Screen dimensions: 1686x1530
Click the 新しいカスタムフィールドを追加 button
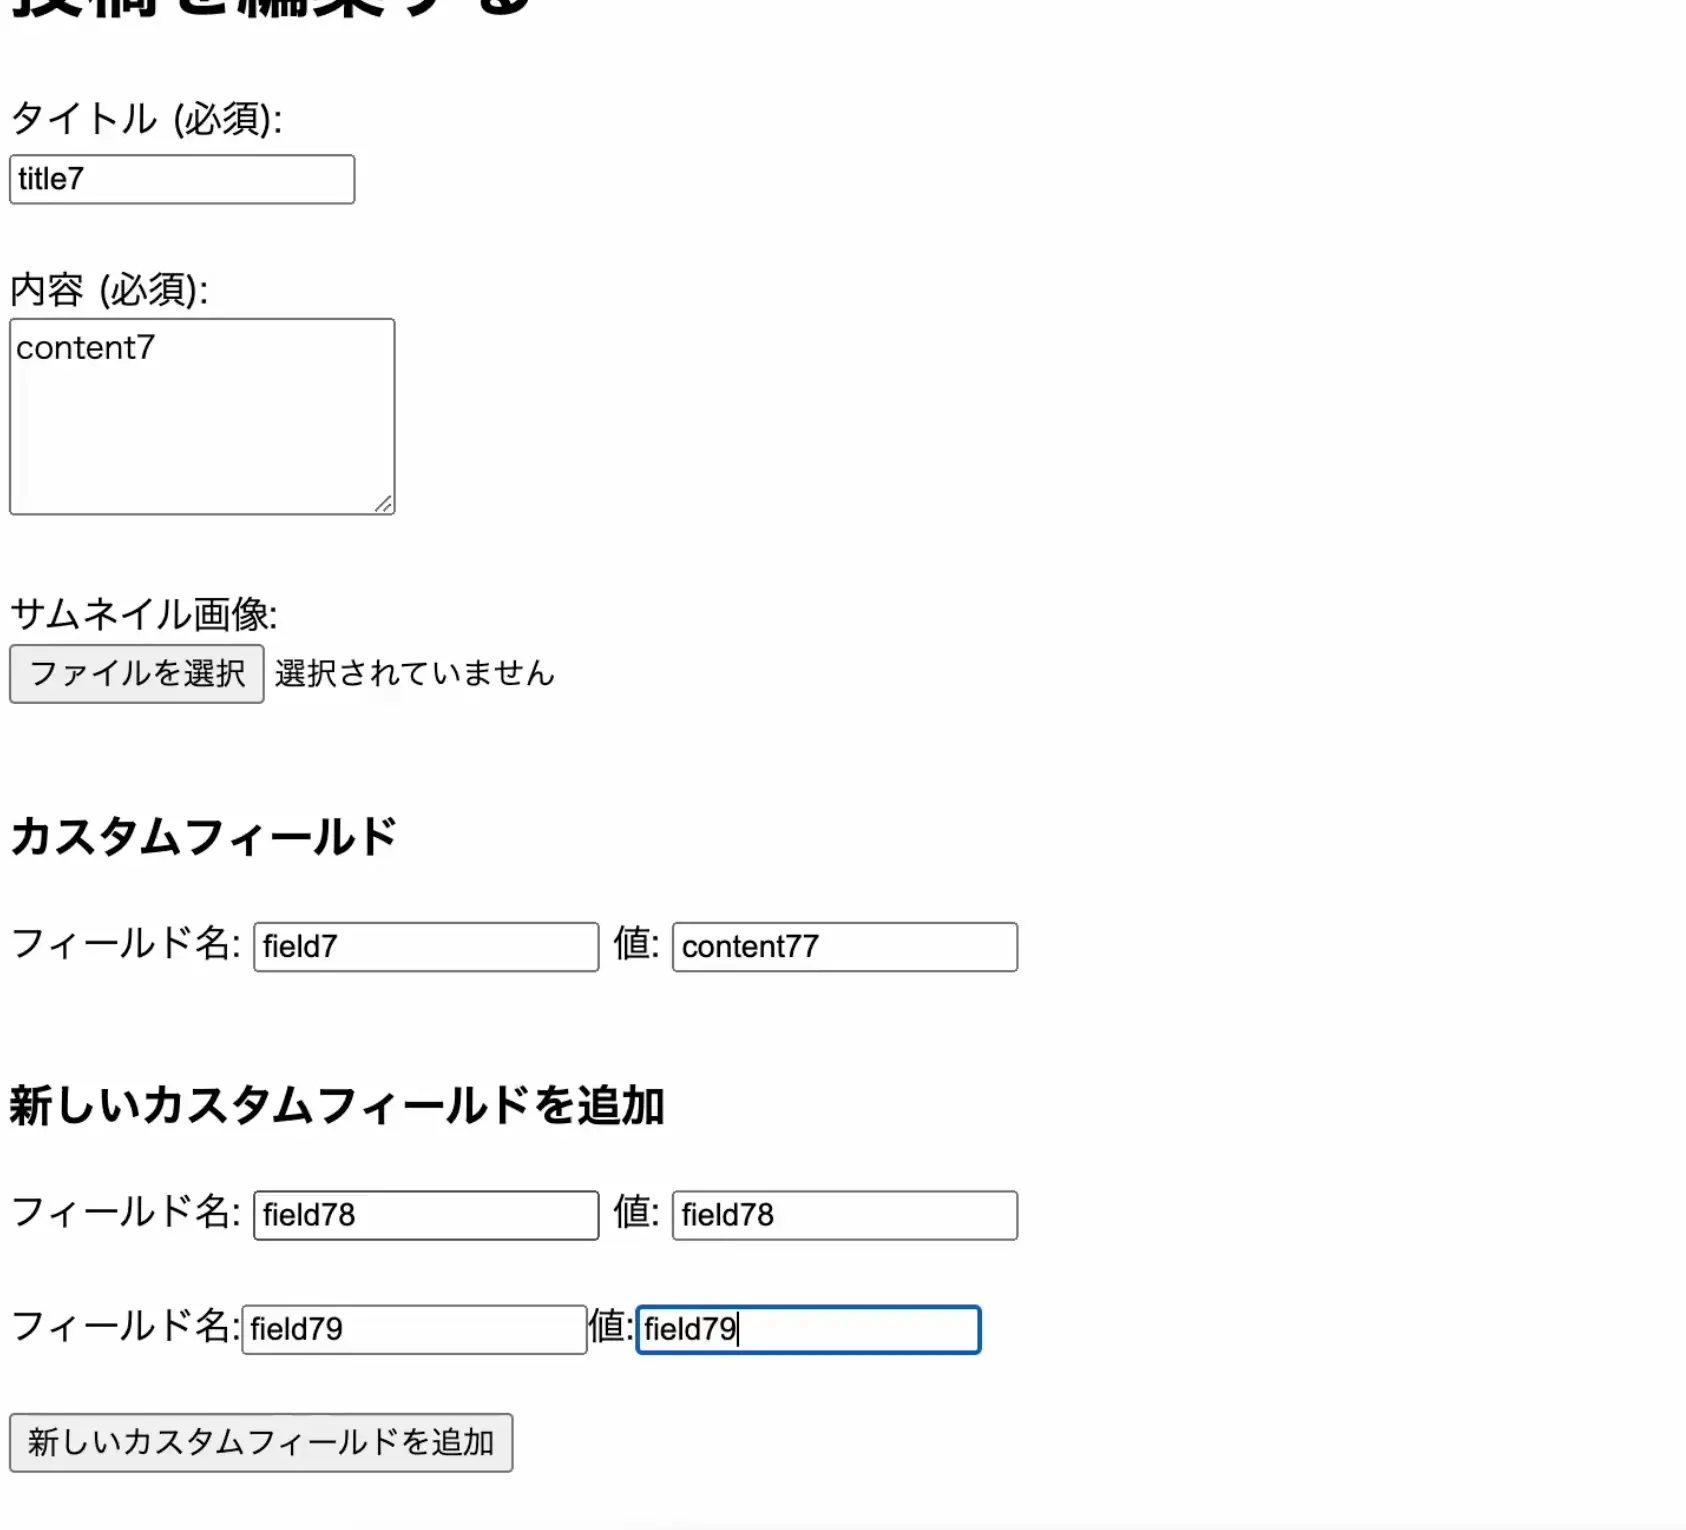261,1443
